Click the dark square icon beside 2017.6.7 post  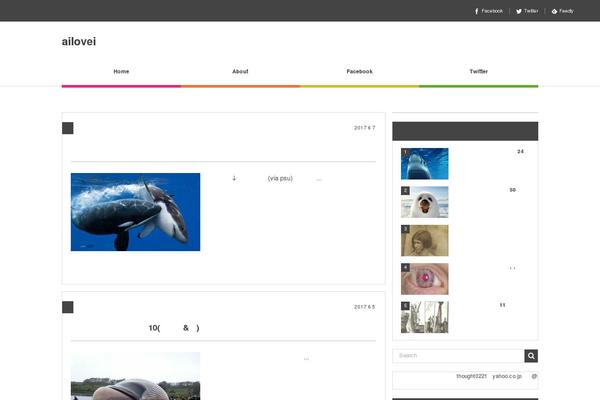(68, 128)
